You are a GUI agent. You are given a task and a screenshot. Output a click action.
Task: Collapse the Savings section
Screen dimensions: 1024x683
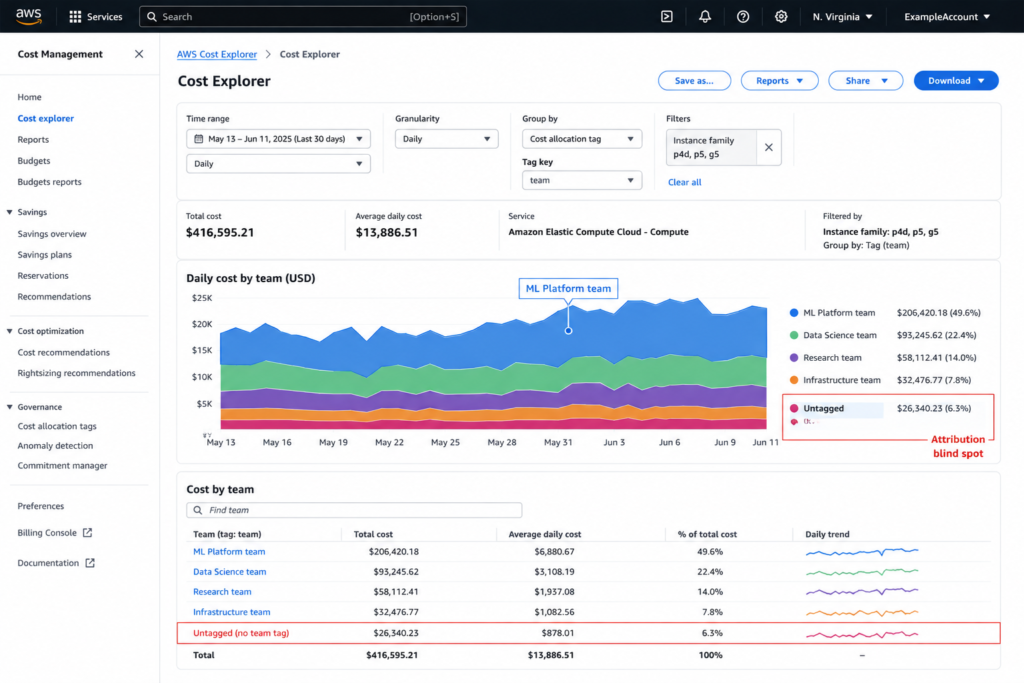10,212
